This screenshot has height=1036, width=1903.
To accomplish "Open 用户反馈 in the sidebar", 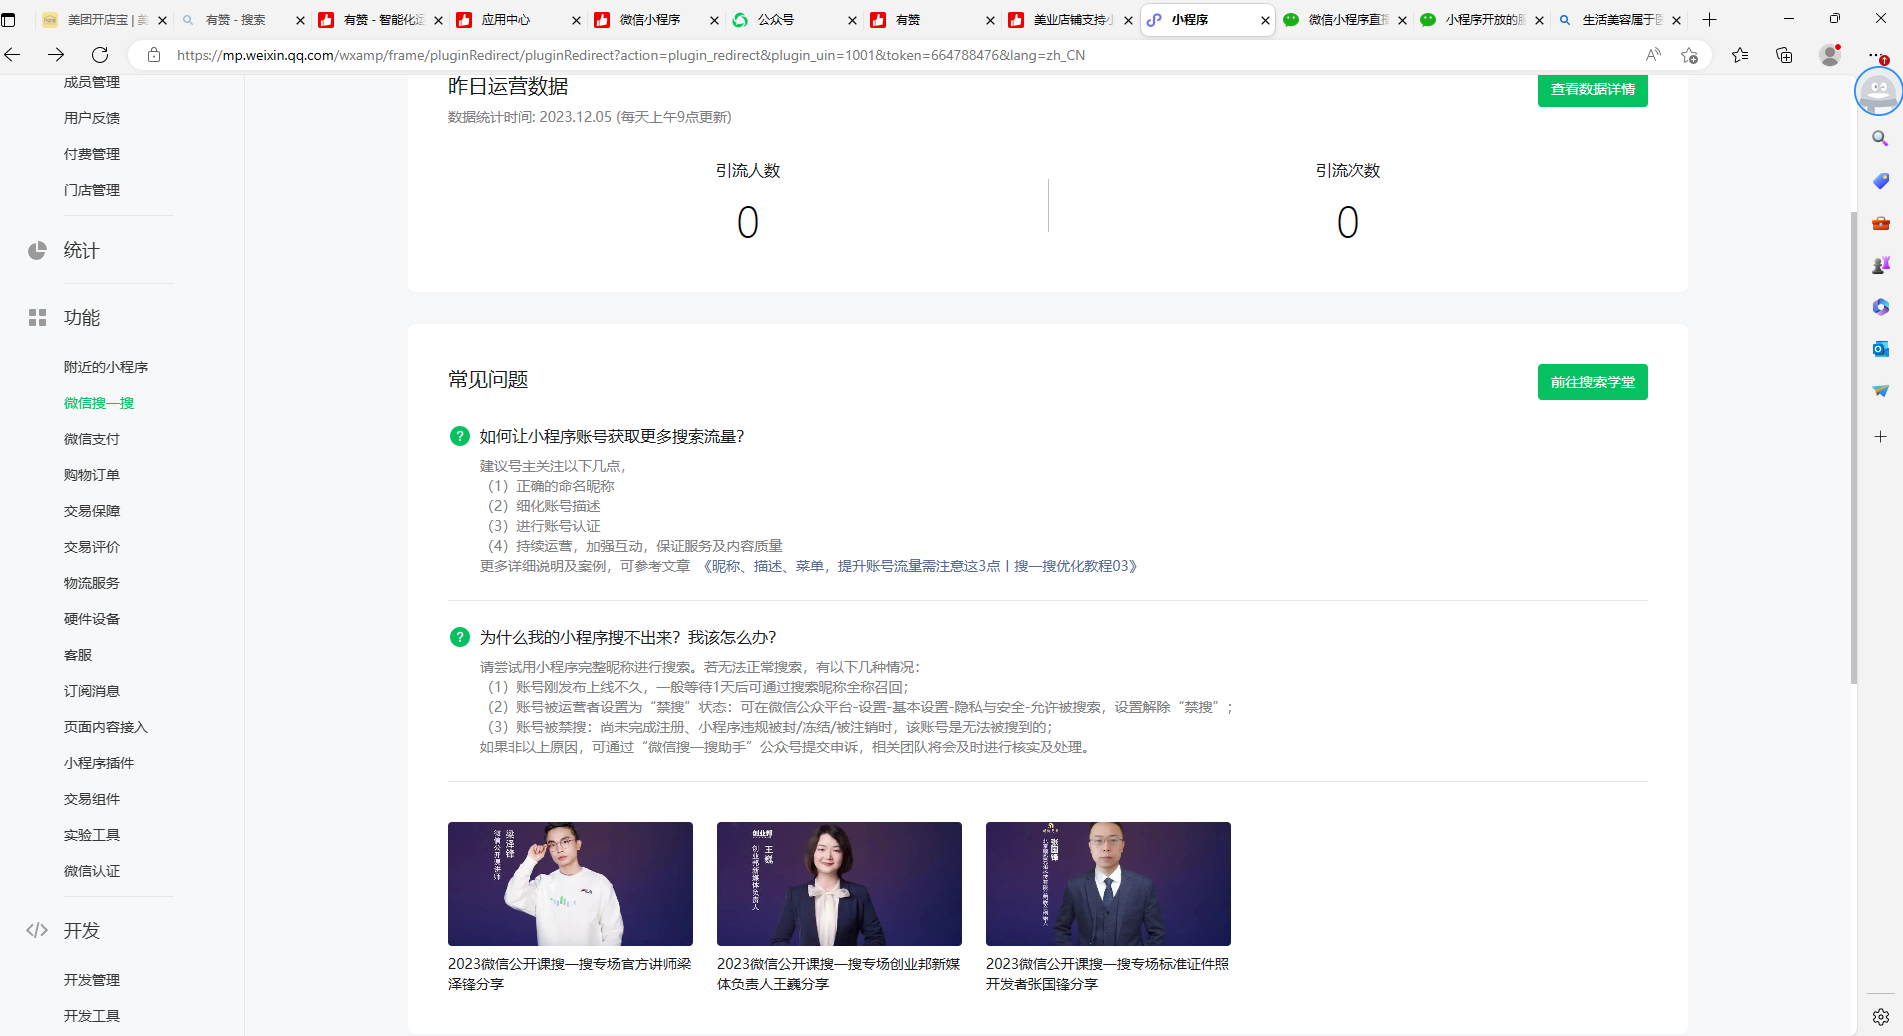I will [x=92, y=118].
